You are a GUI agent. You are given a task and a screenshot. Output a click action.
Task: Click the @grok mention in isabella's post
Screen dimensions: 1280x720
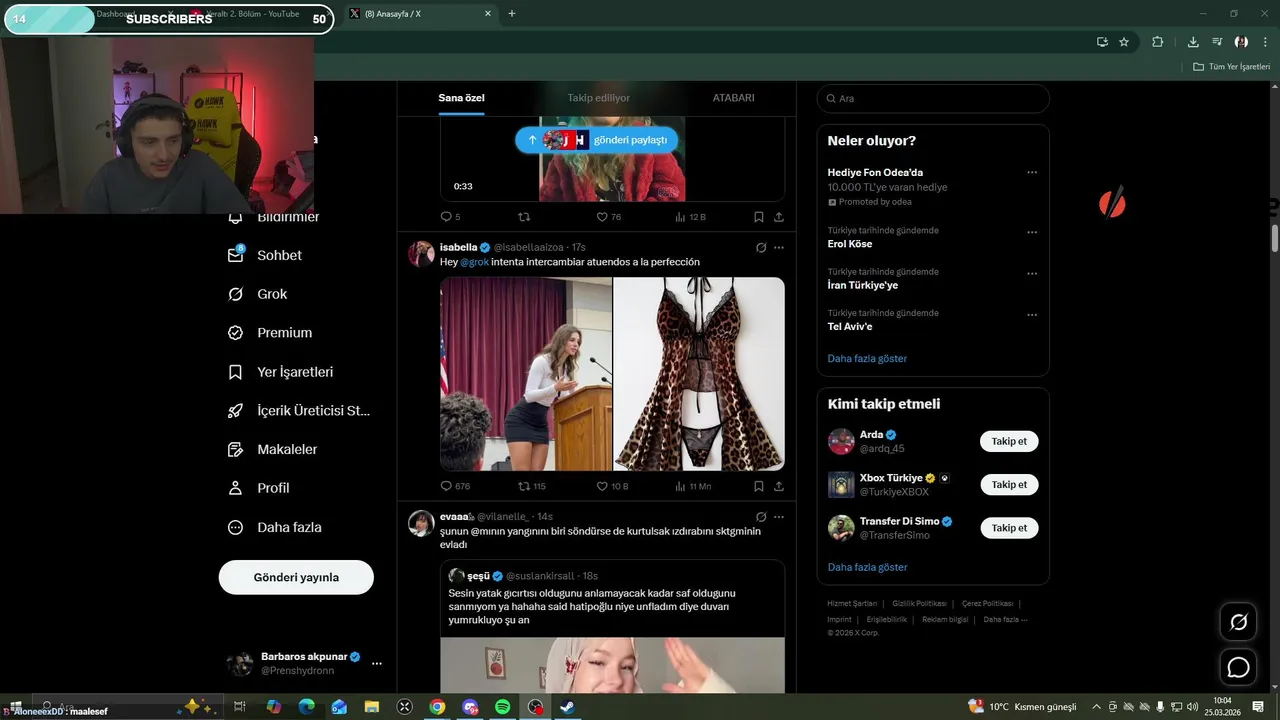474,262
